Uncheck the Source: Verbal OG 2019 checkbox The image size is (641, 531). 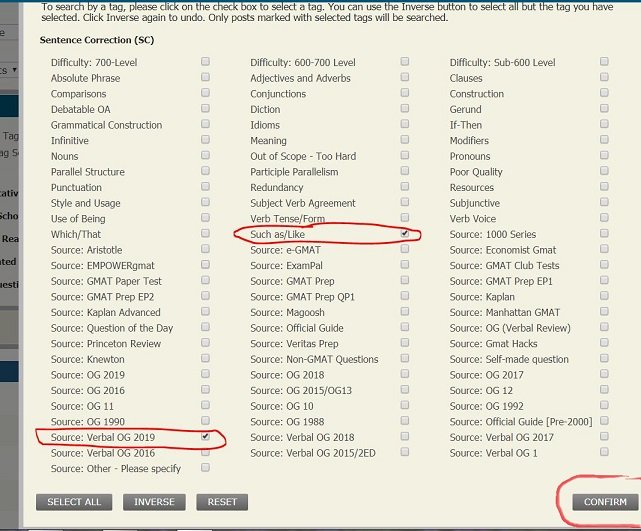[205, 437]
